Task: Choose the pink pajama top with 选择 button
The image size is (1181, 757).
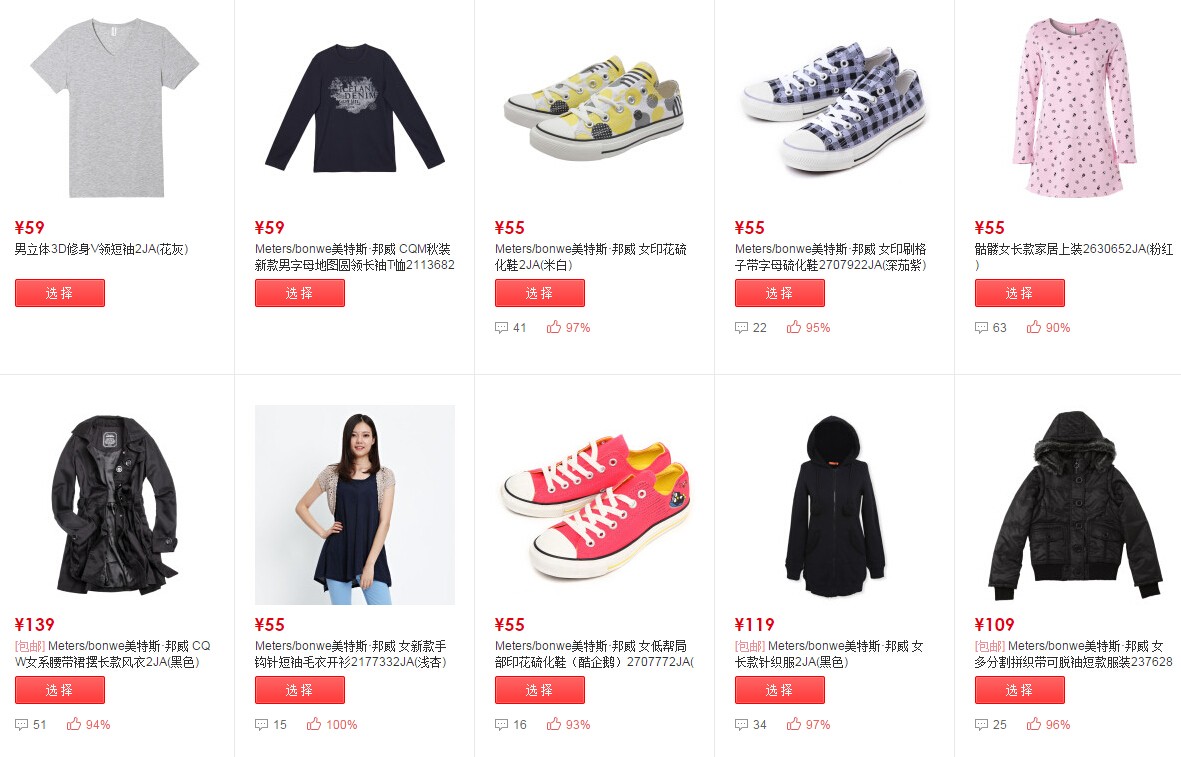Action: click(1019, 293)
